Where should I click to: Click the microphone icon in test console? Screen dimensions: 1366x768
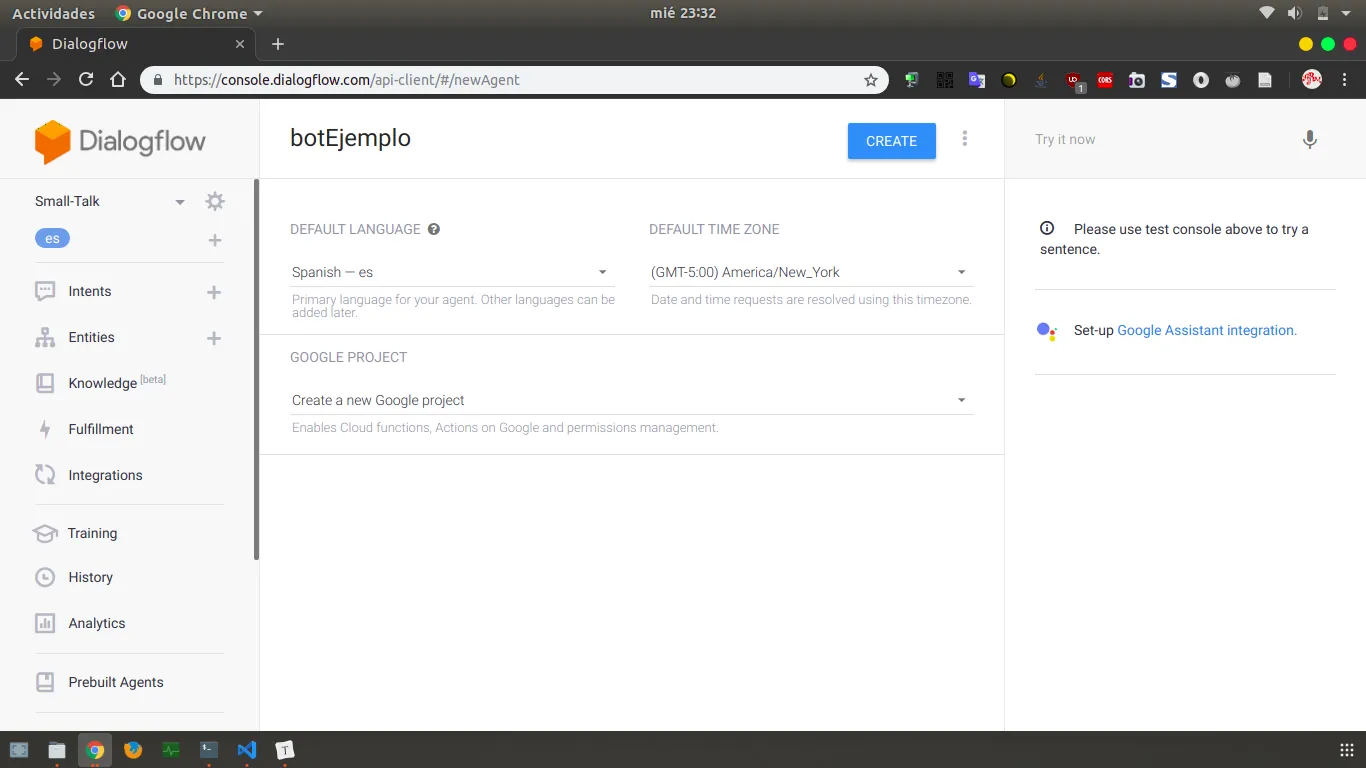tap(1310, 140)
